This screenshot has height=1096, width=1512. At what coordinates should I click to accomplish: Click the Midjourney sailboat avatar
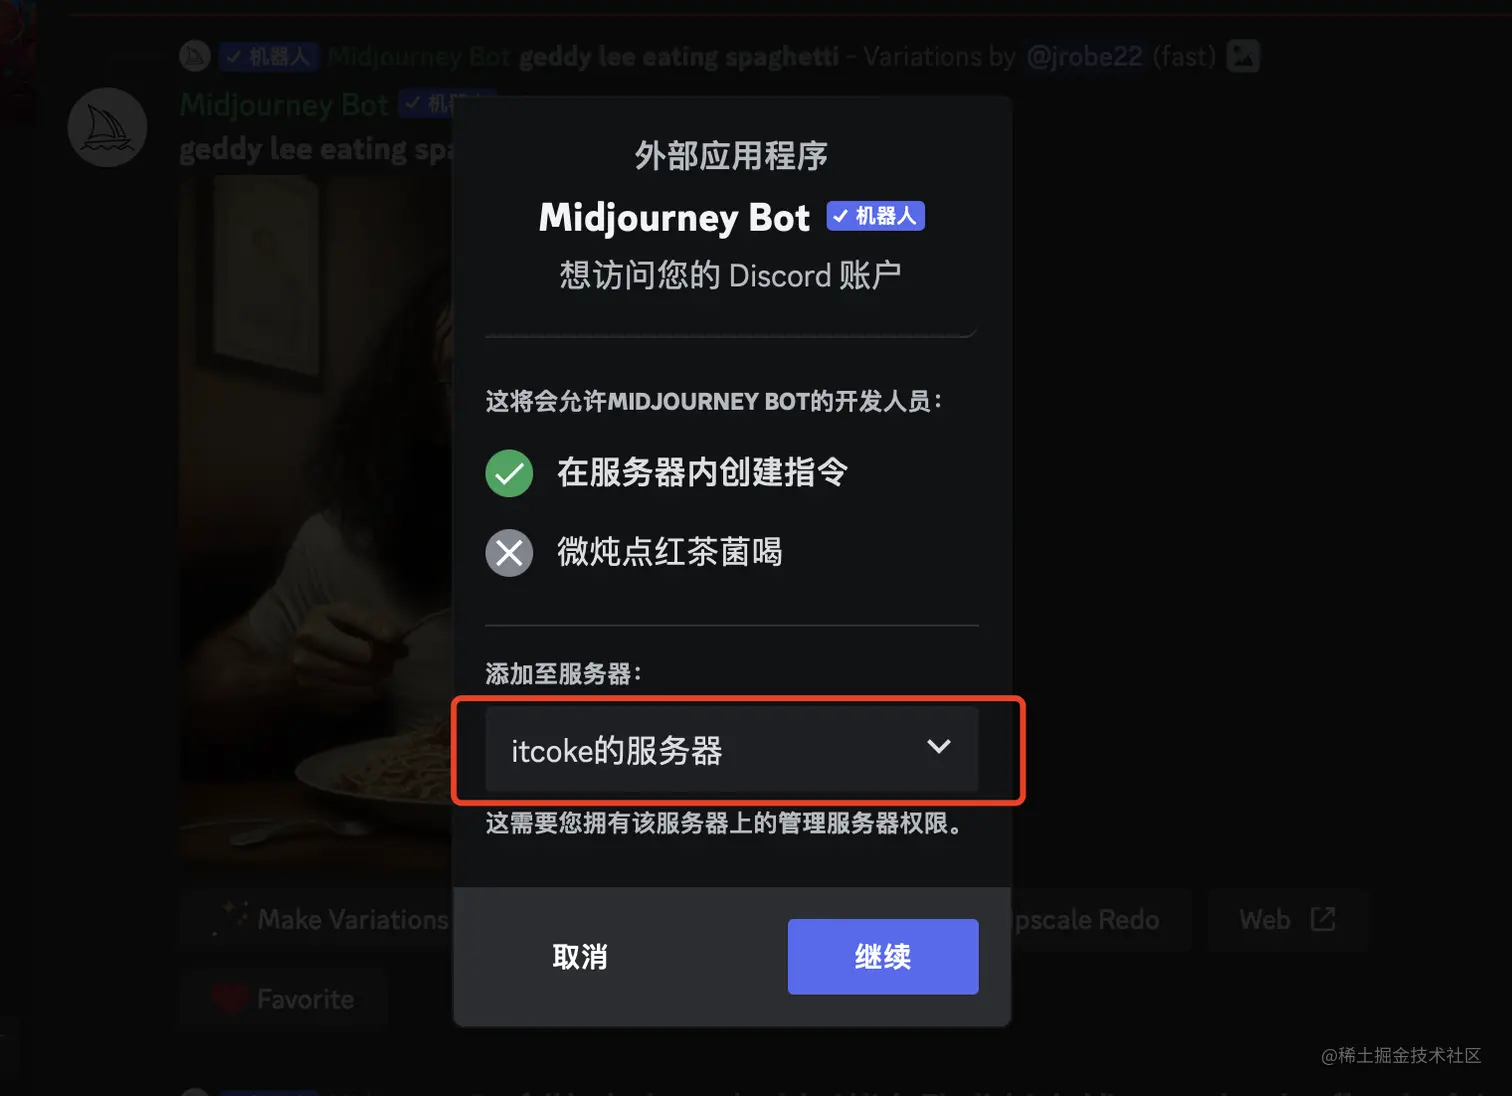pyautogui.click(x=107, y=127)
